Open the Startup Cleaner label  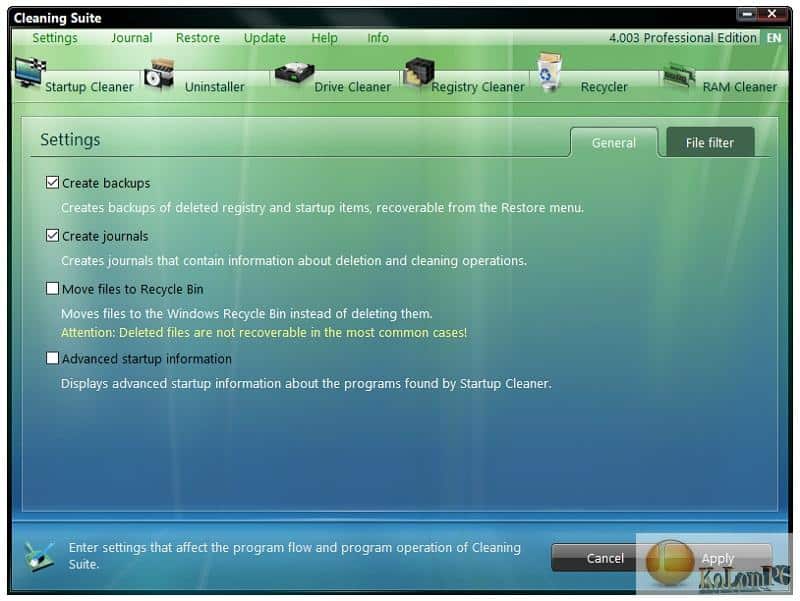click(x=89, y=87)
